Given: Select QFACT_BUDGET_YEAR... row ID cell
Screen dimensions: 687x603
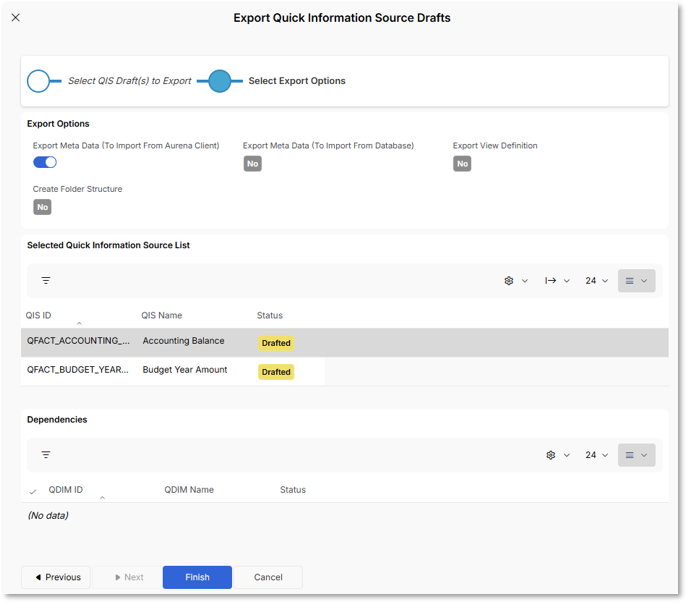Looking at the screenshot, I should (x=78, y=370).
